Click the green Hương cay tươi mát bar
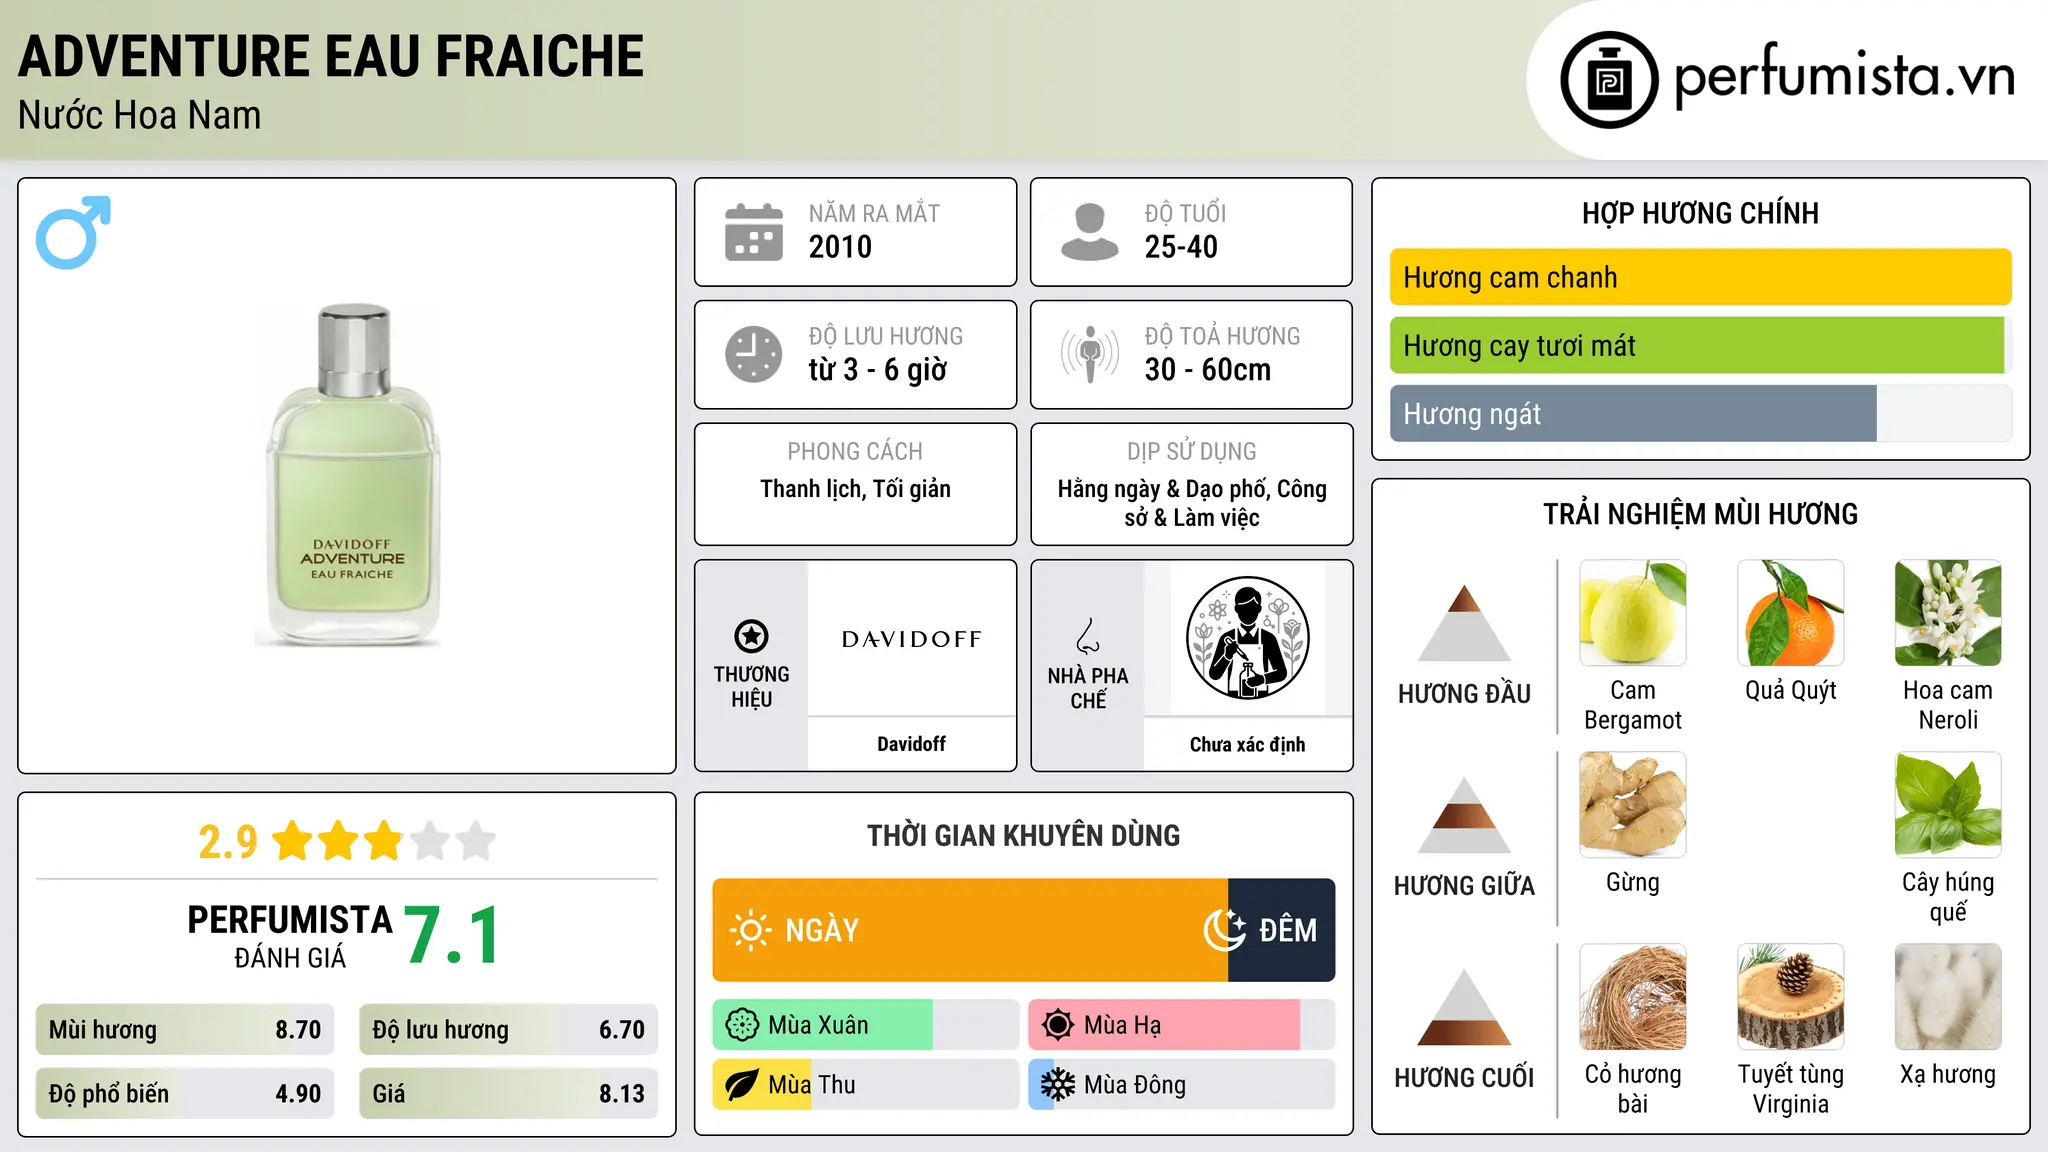 point(1697,346)
